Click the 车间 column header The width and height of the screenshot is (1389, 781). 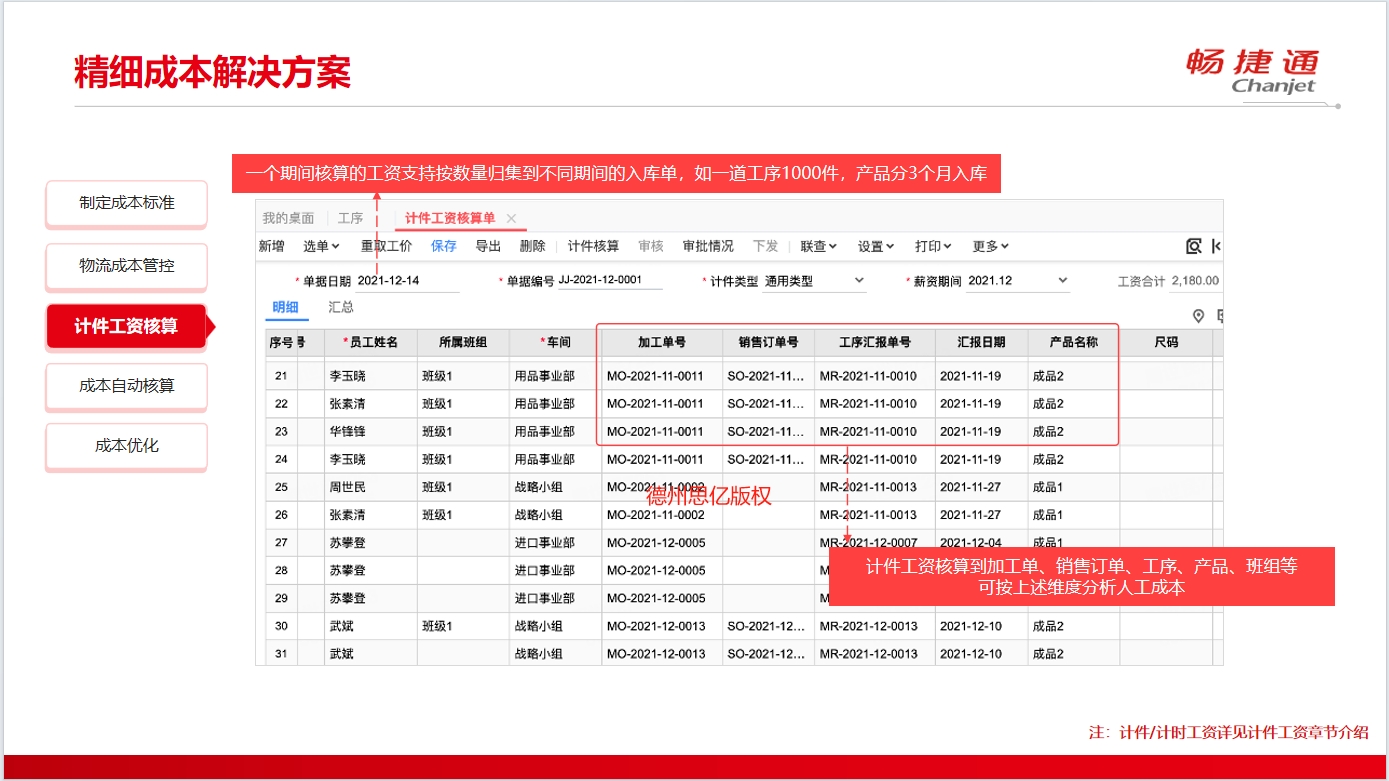[556, 343]
